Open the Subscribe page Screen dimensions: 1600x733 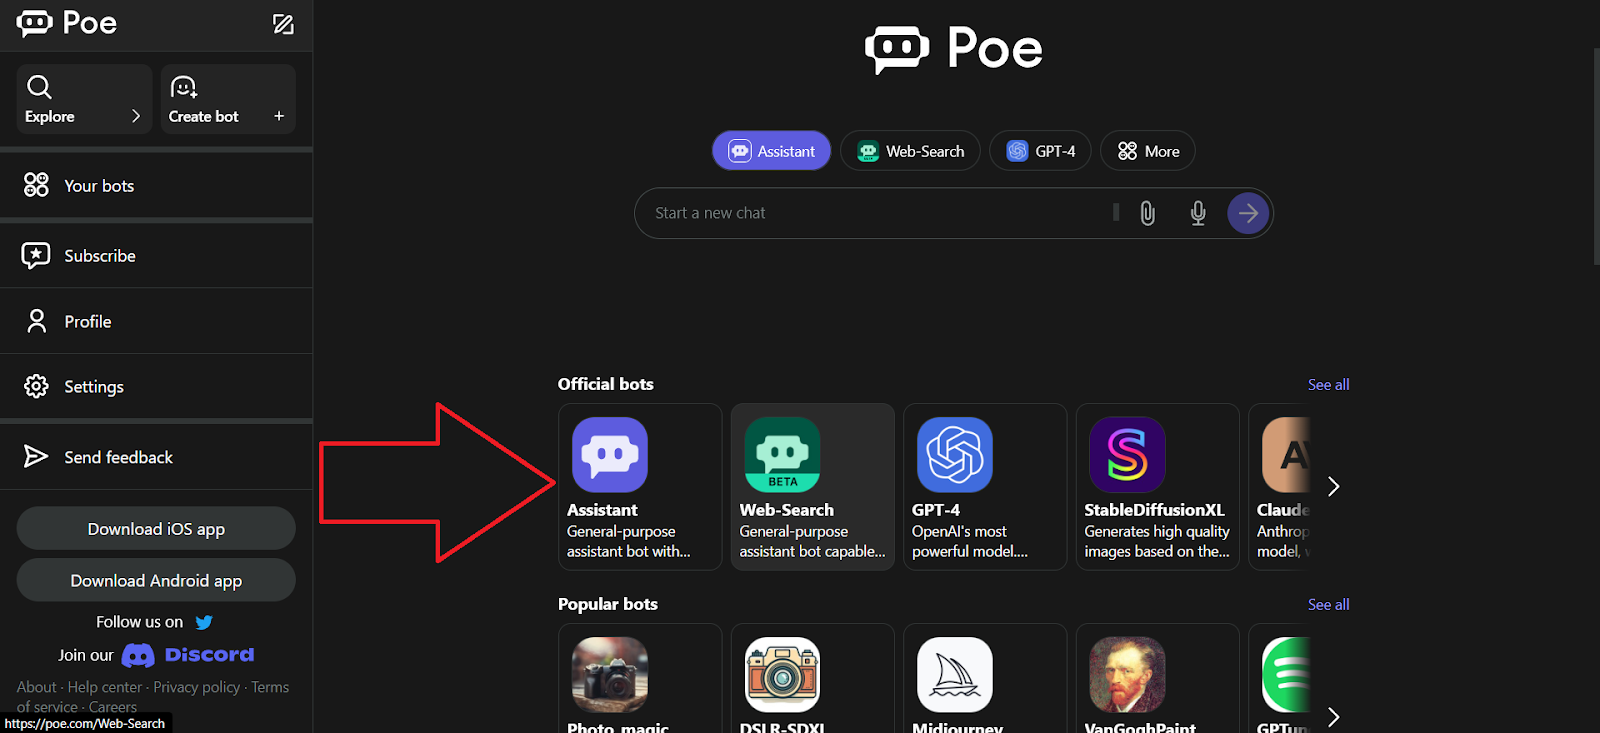coord(156,255)
